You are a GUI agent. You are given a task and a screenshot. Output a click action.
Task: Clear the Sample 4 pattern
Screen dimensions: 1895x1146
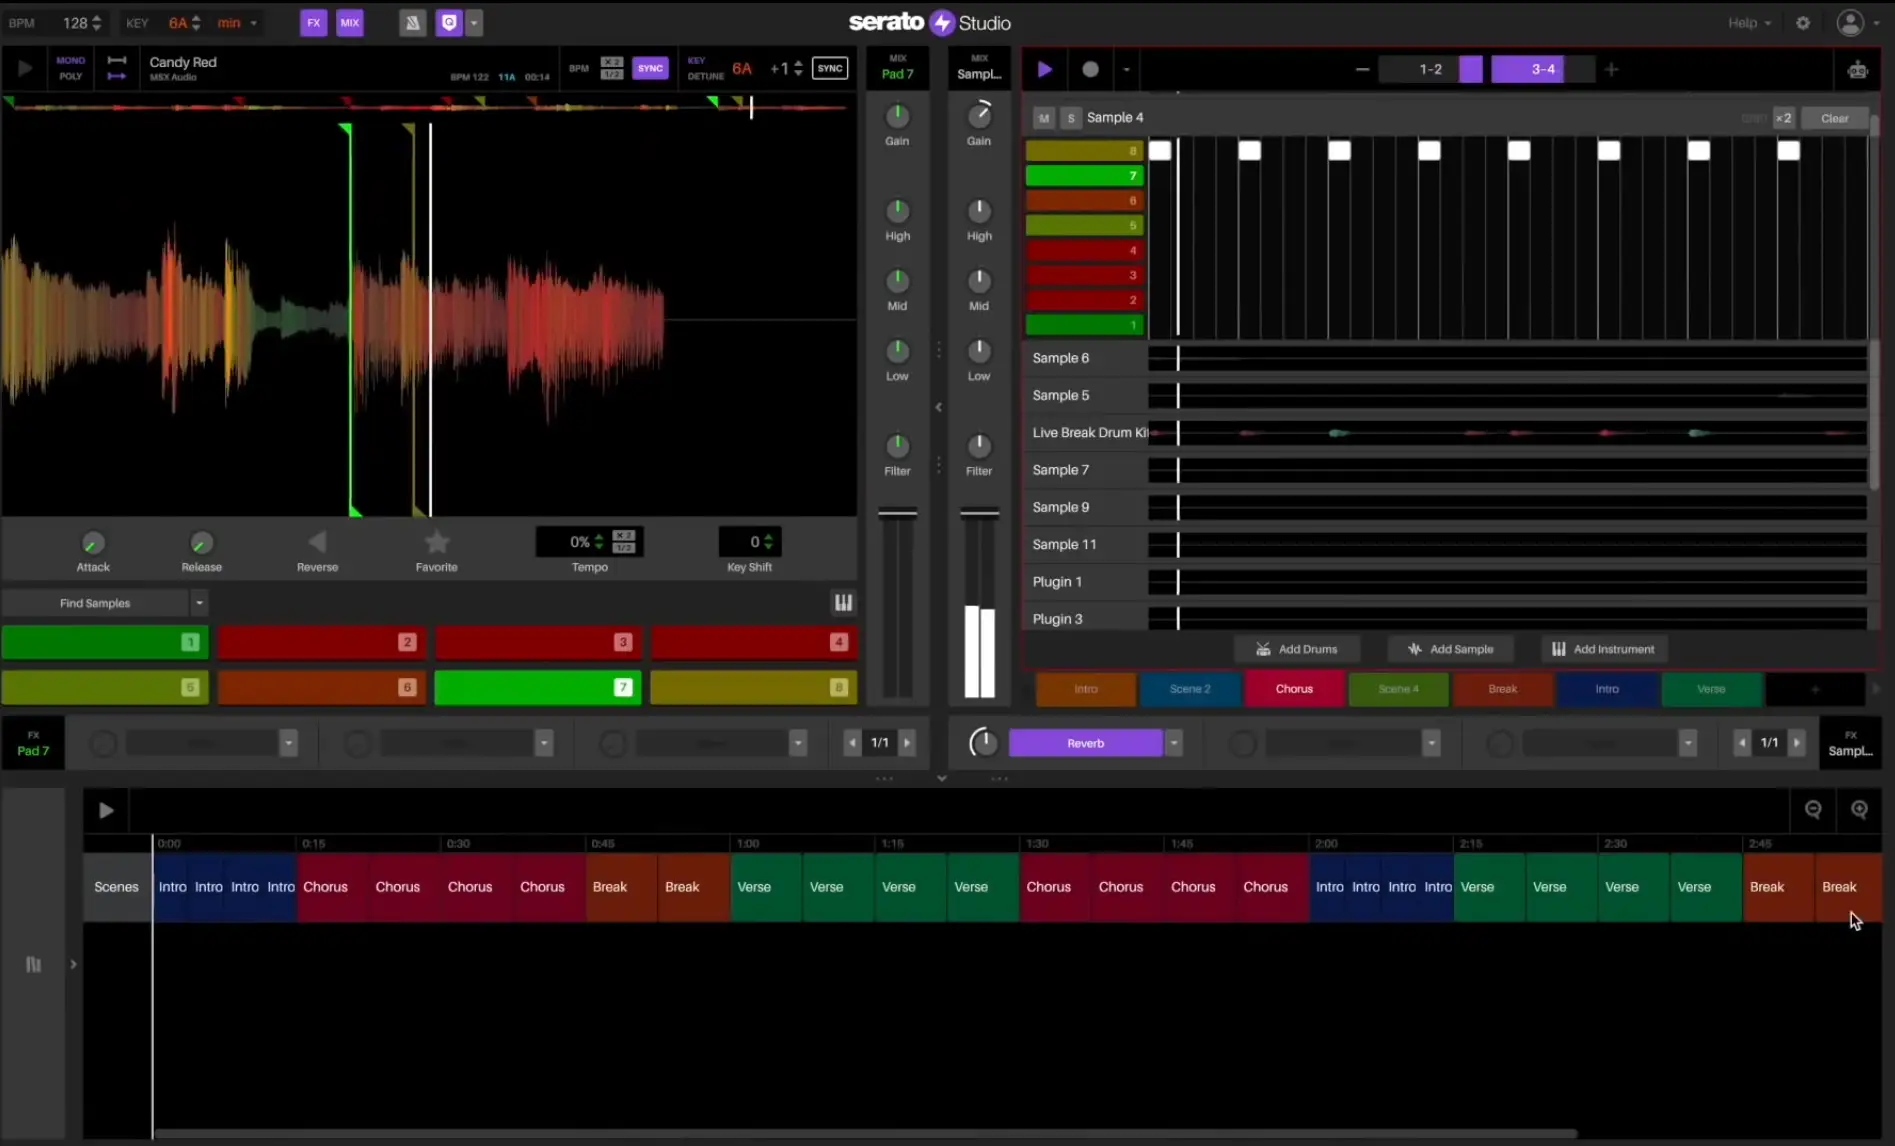point(1834,118)
